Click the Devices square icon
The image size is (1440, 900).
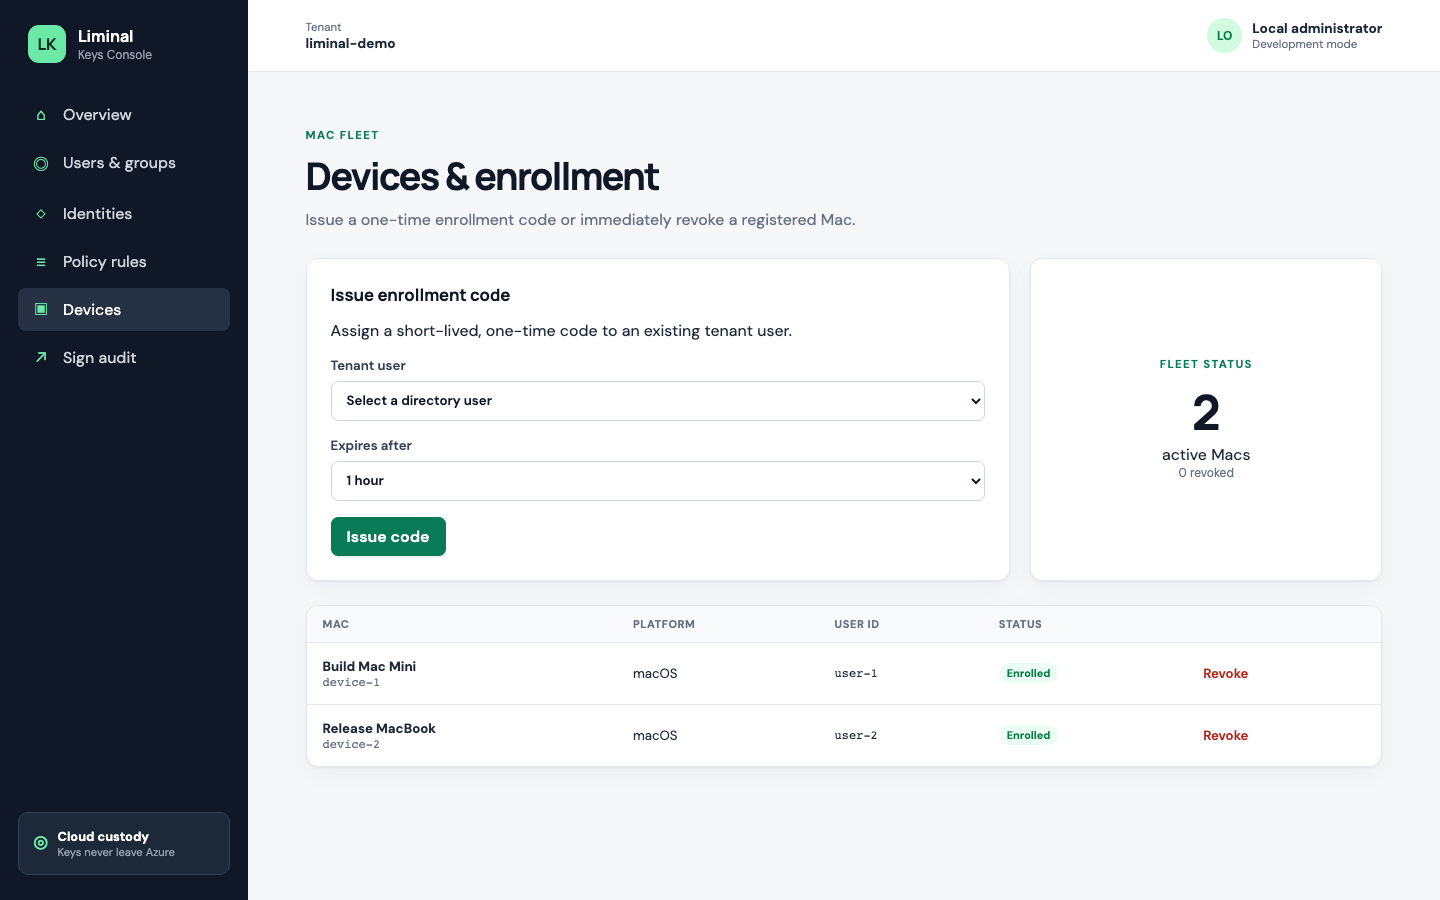tap(41, 310)
